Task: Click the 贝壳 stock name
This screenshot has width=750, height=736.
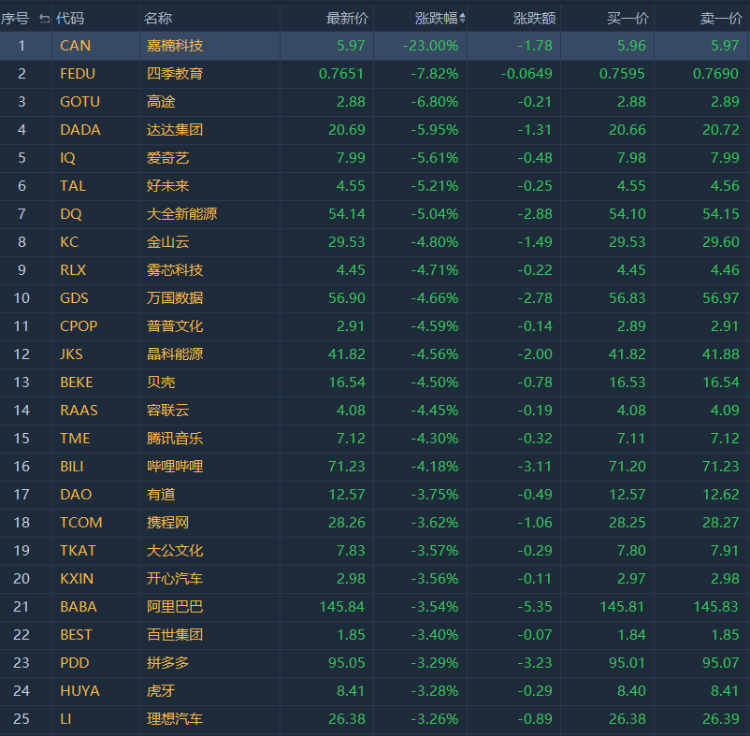Action: point(161,382)
